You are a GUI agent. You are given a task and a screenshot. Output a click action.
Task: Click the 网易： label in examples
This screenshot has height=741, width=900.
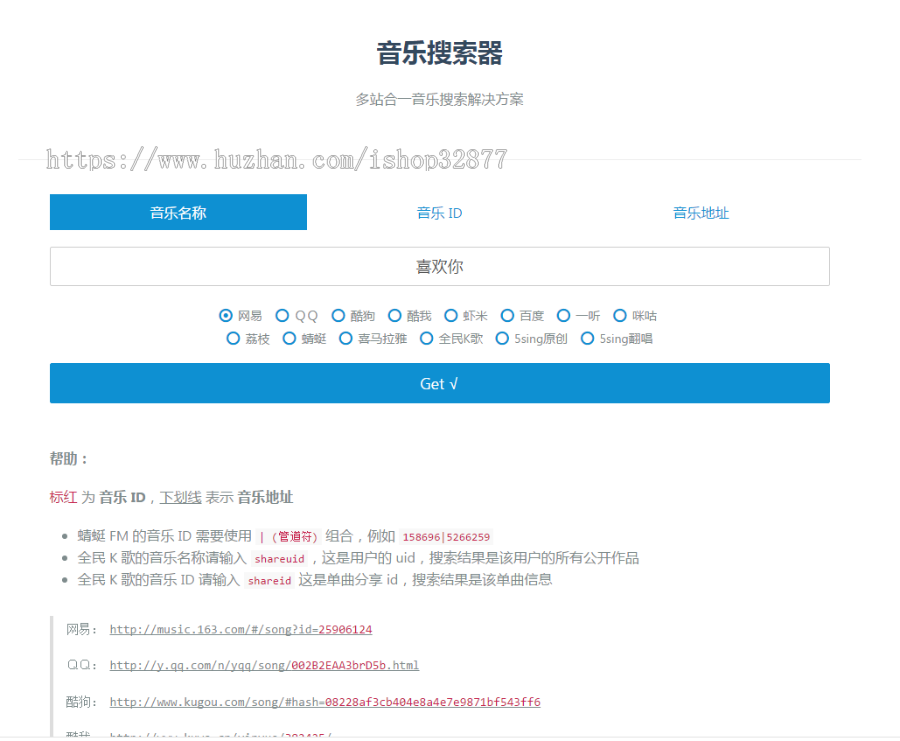(82, 630)
